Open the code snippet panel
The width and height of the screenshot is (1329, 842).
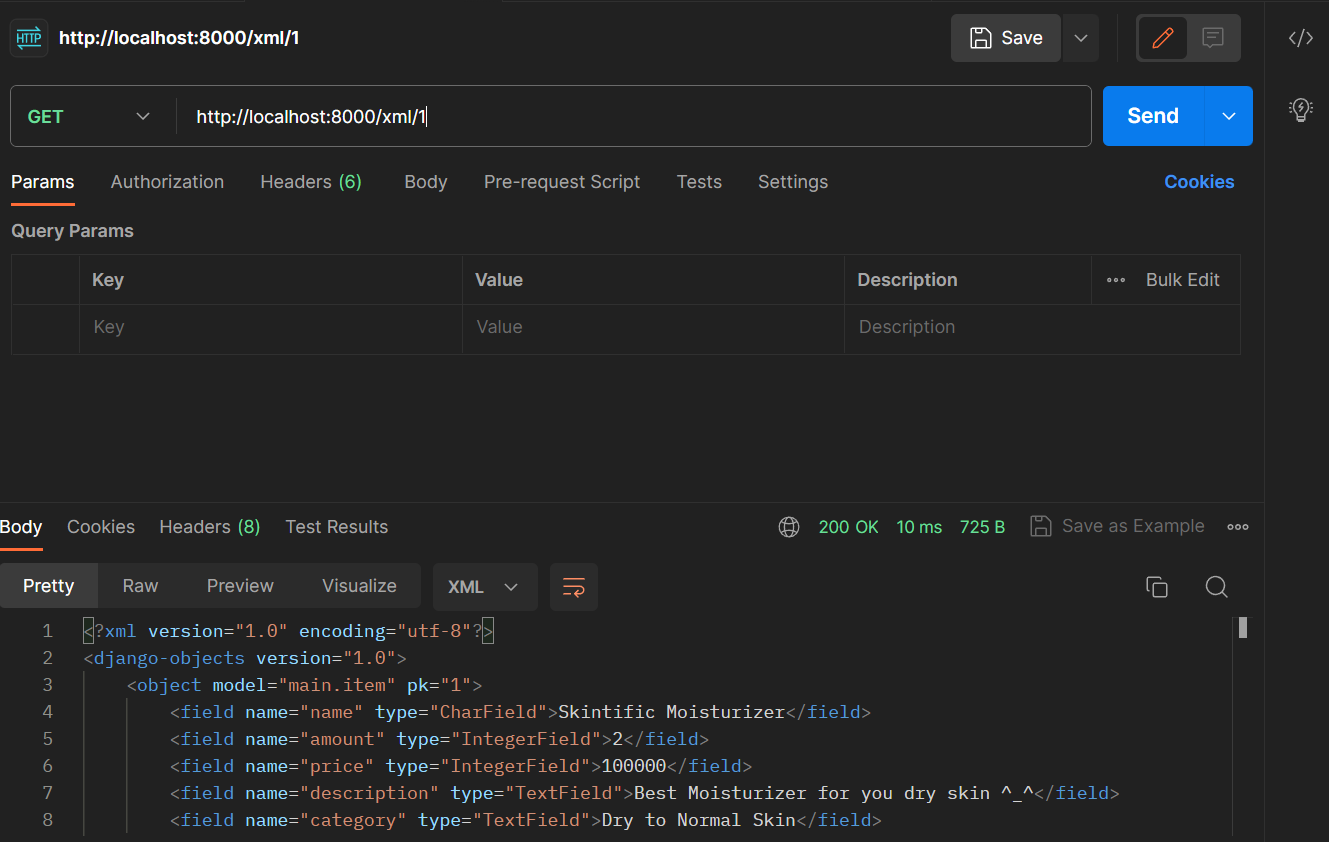coord(1300,37)
